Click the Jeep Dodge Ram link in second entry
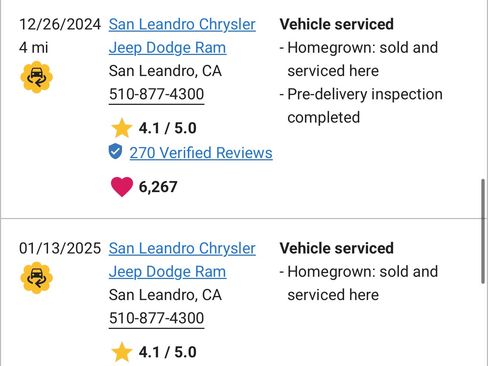The width and height of the screenshot is (488, 366). pyautogui.click(x=167, y=272)
